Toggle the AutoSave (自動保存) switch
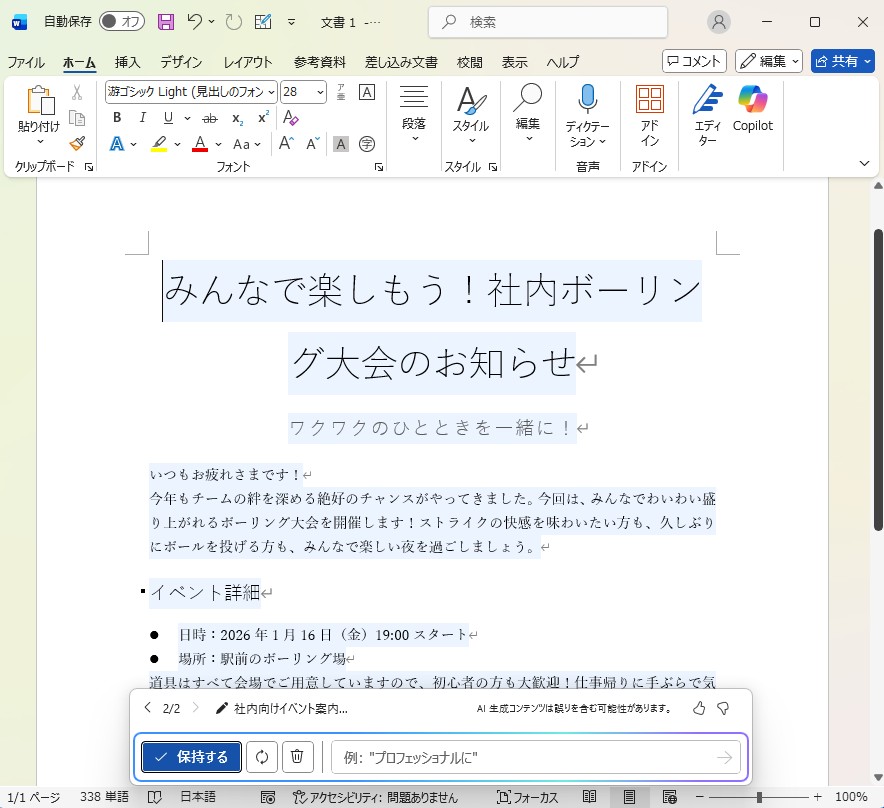 tap(121, 21)
